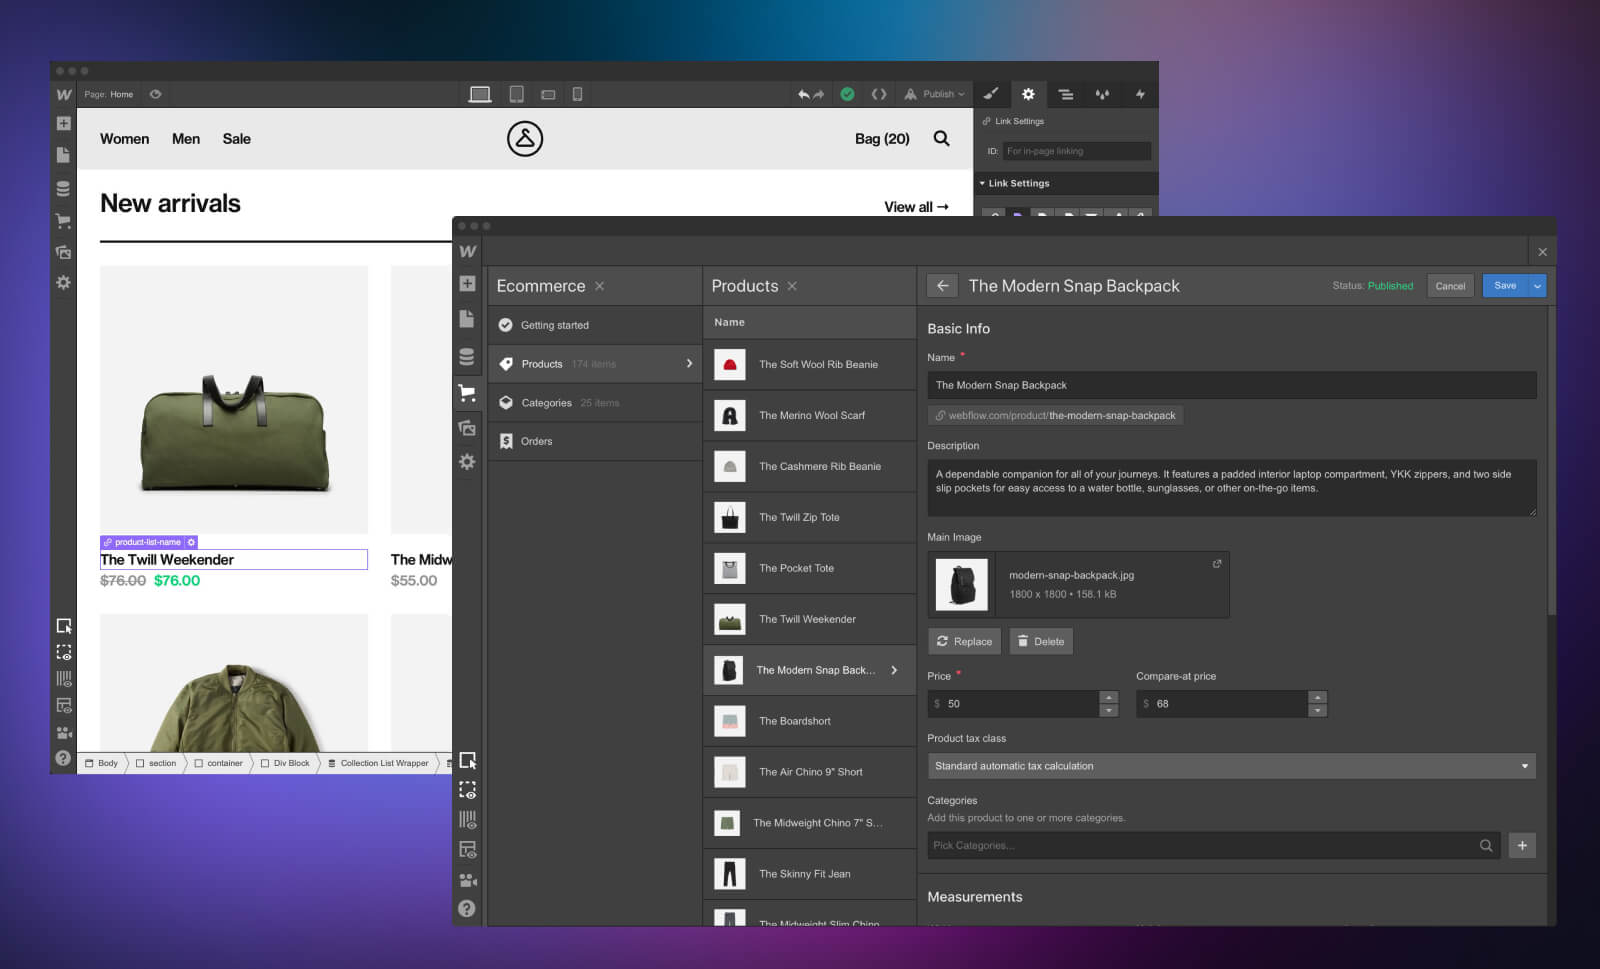This screenshot has height=969, width=1600.
Task: Open Getting started in Ecommerce
Action: 595,325
